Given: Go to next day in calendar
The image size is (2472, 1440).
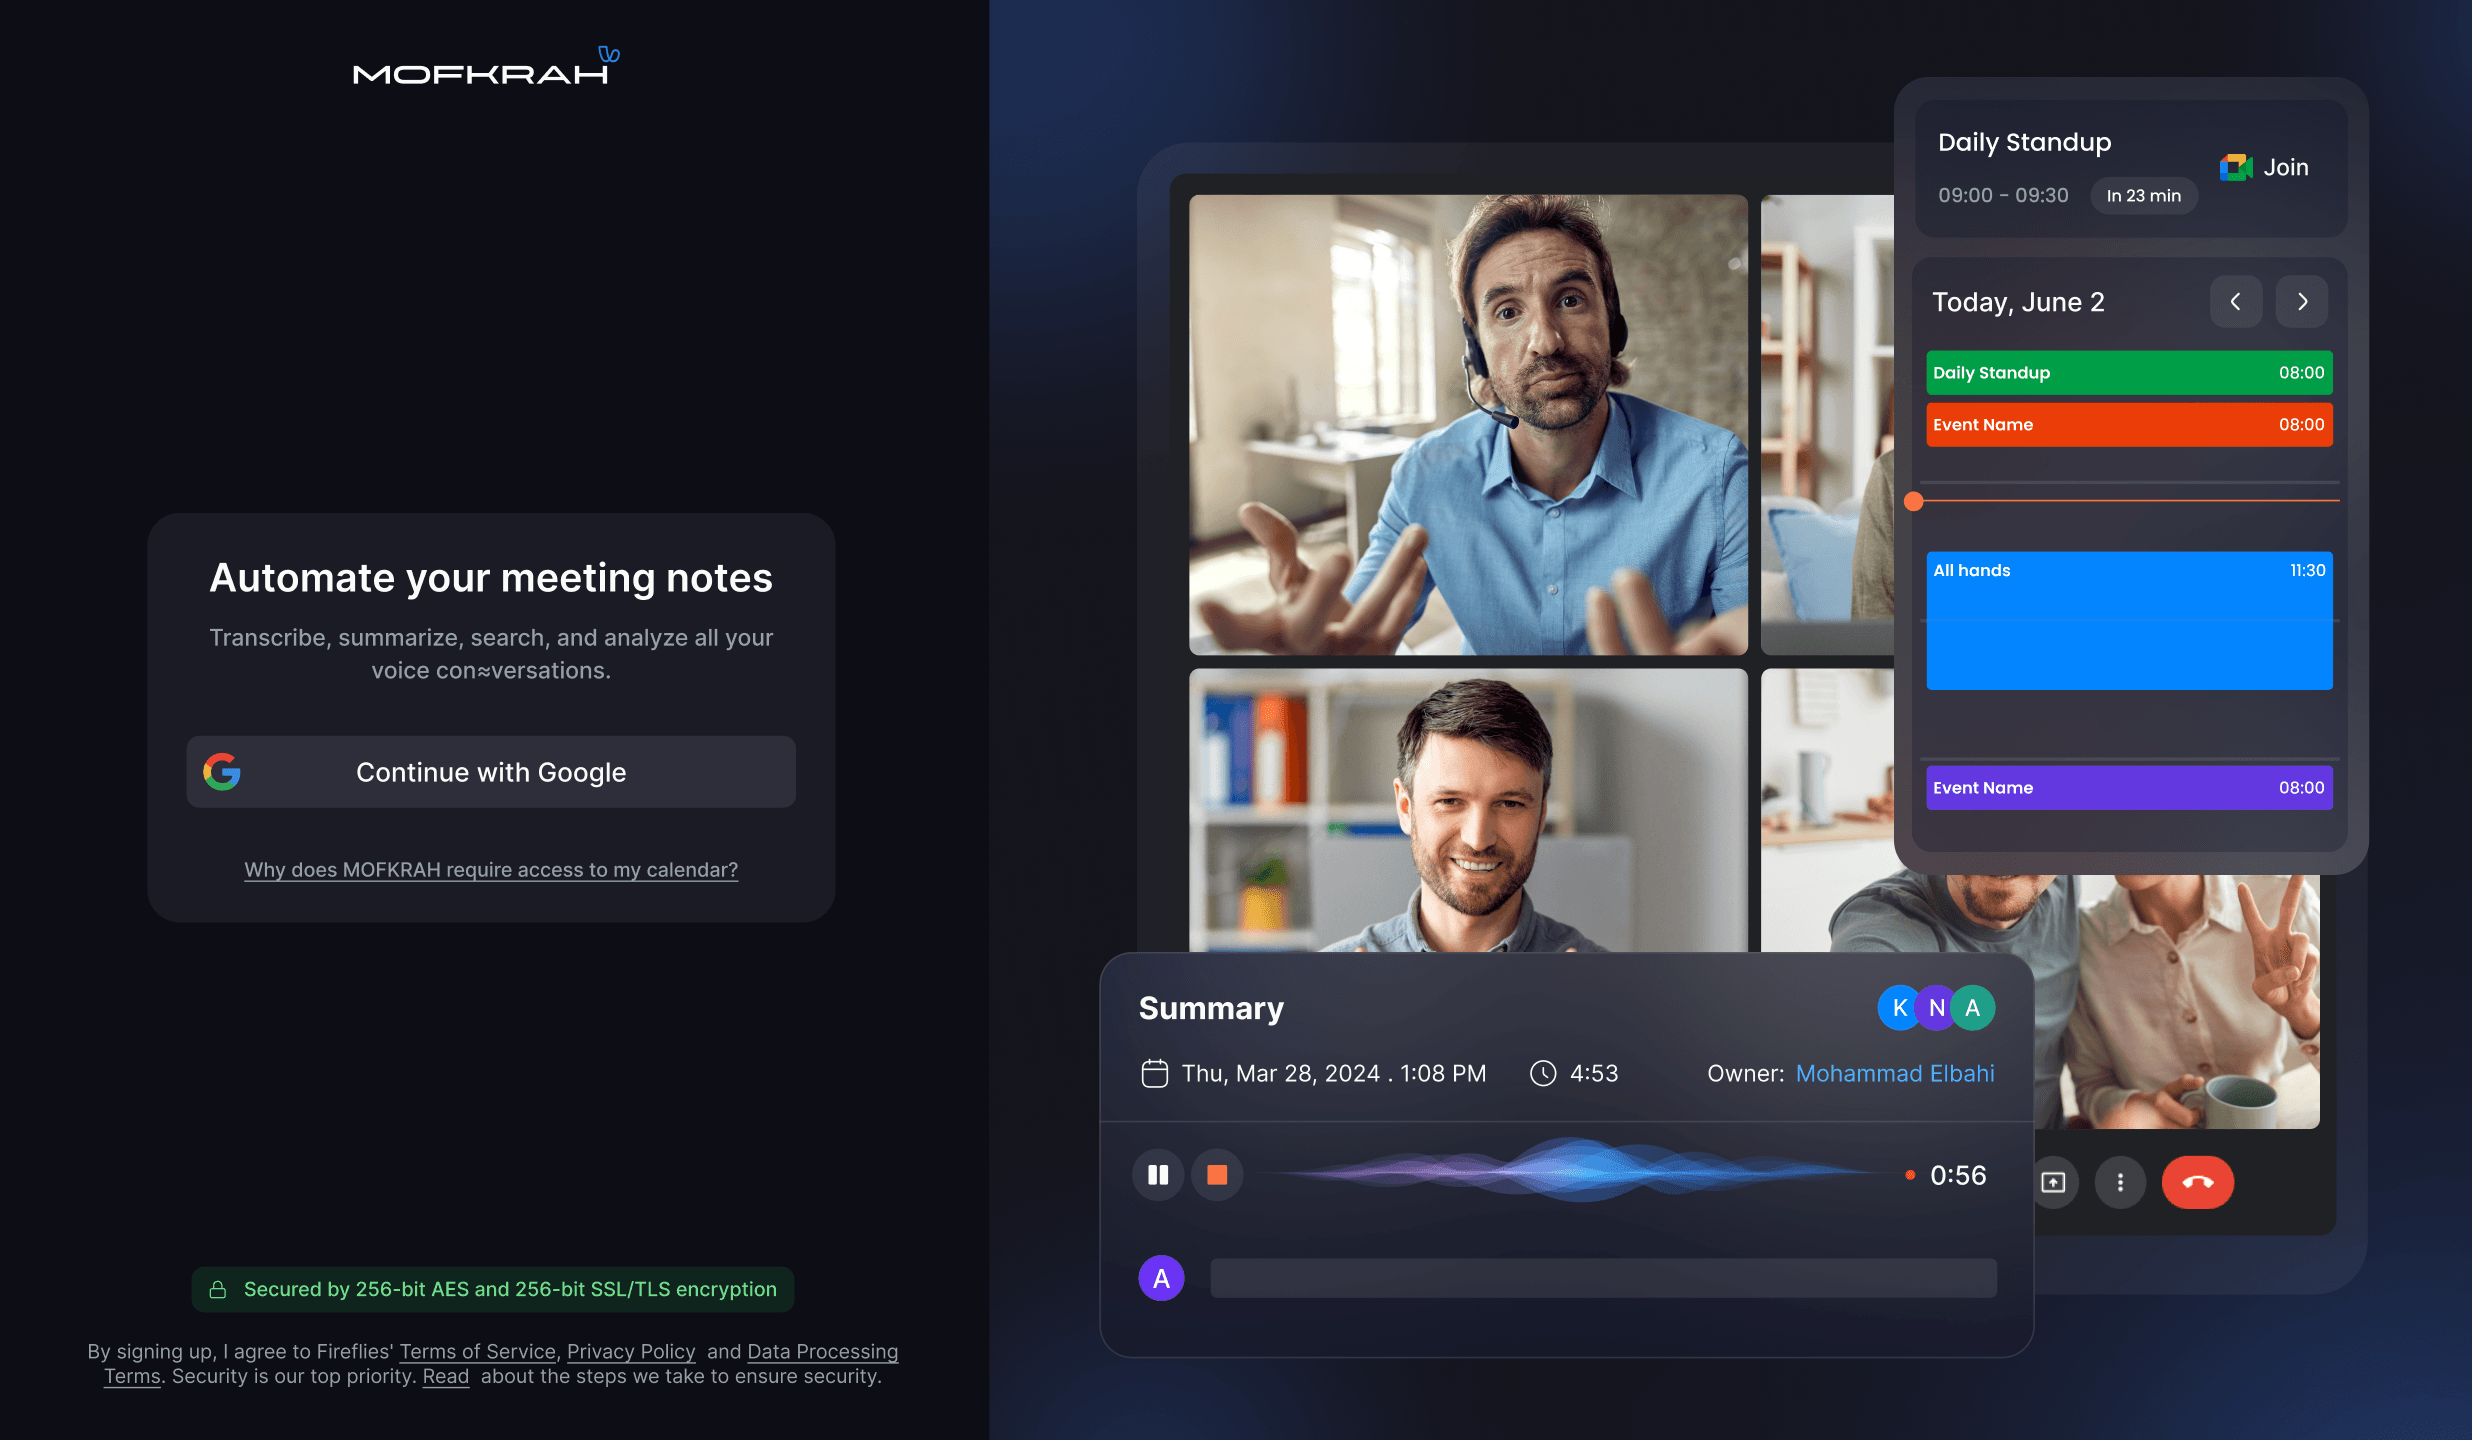Looking at the screenshot, I should pos(2302,302).
